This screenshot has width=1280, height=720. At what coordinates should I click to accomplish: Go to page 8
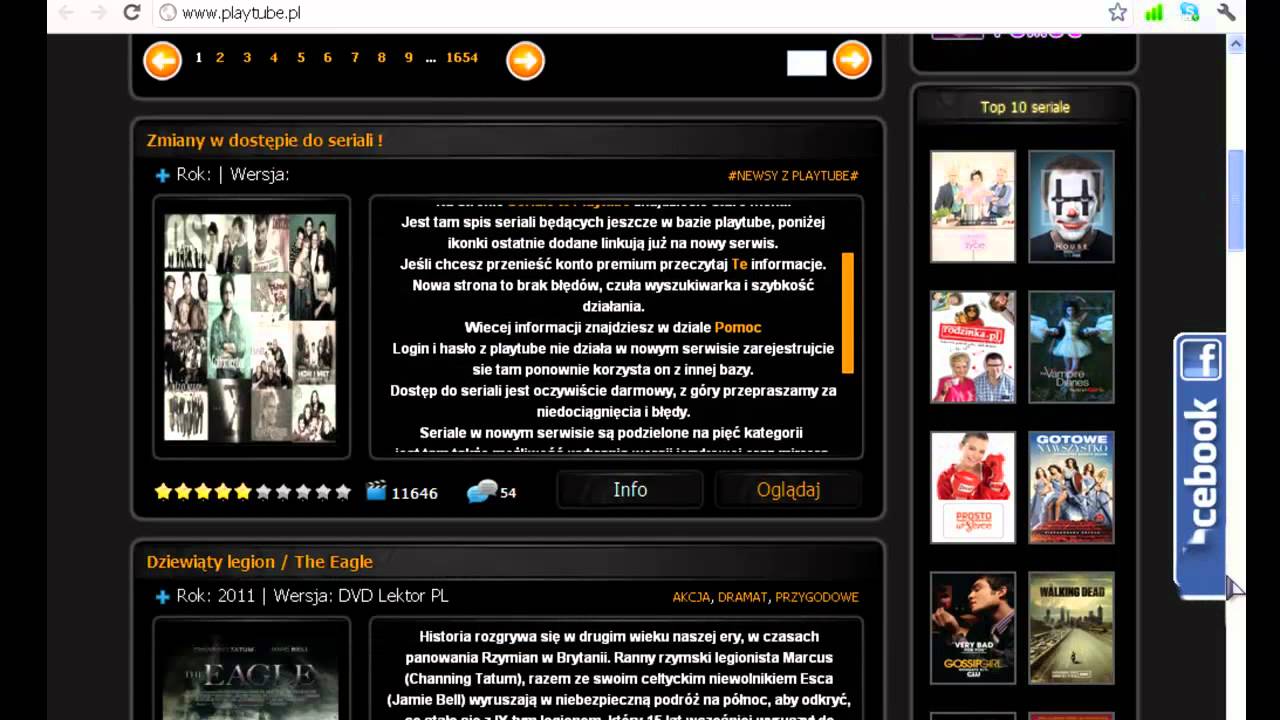point(381,58)
